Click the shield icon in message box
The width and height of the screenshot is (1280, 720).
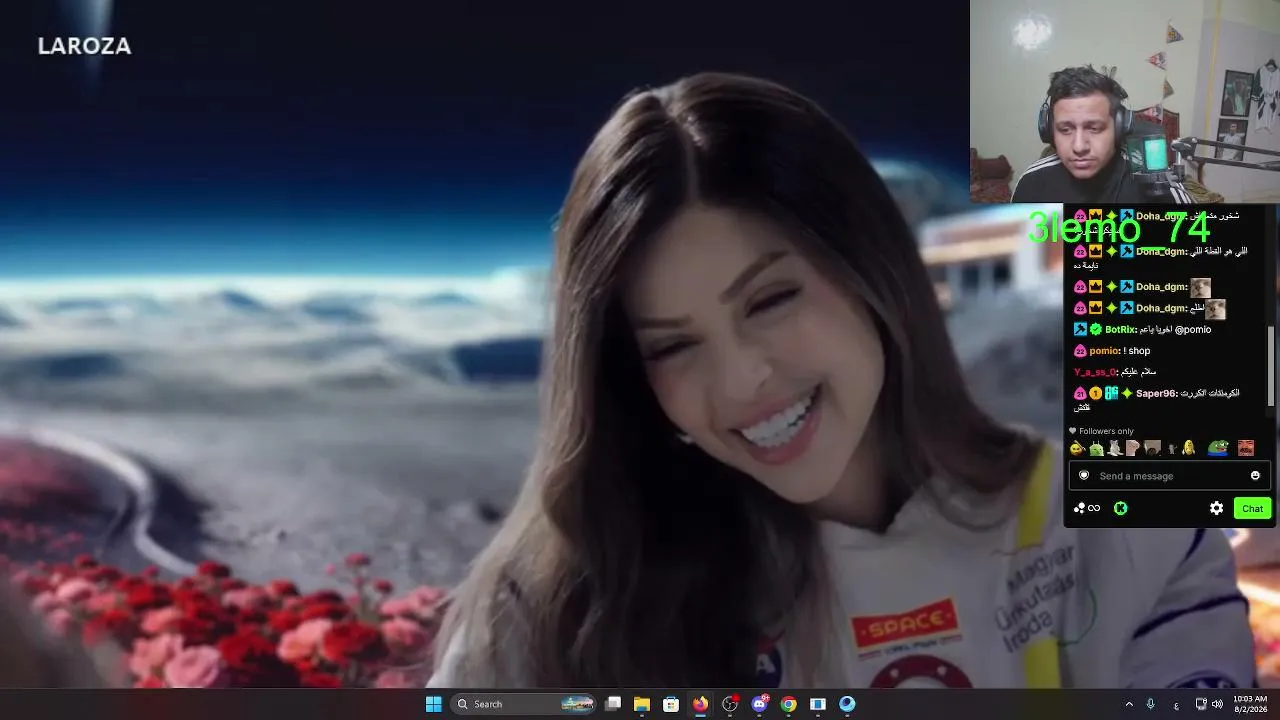1084,476
